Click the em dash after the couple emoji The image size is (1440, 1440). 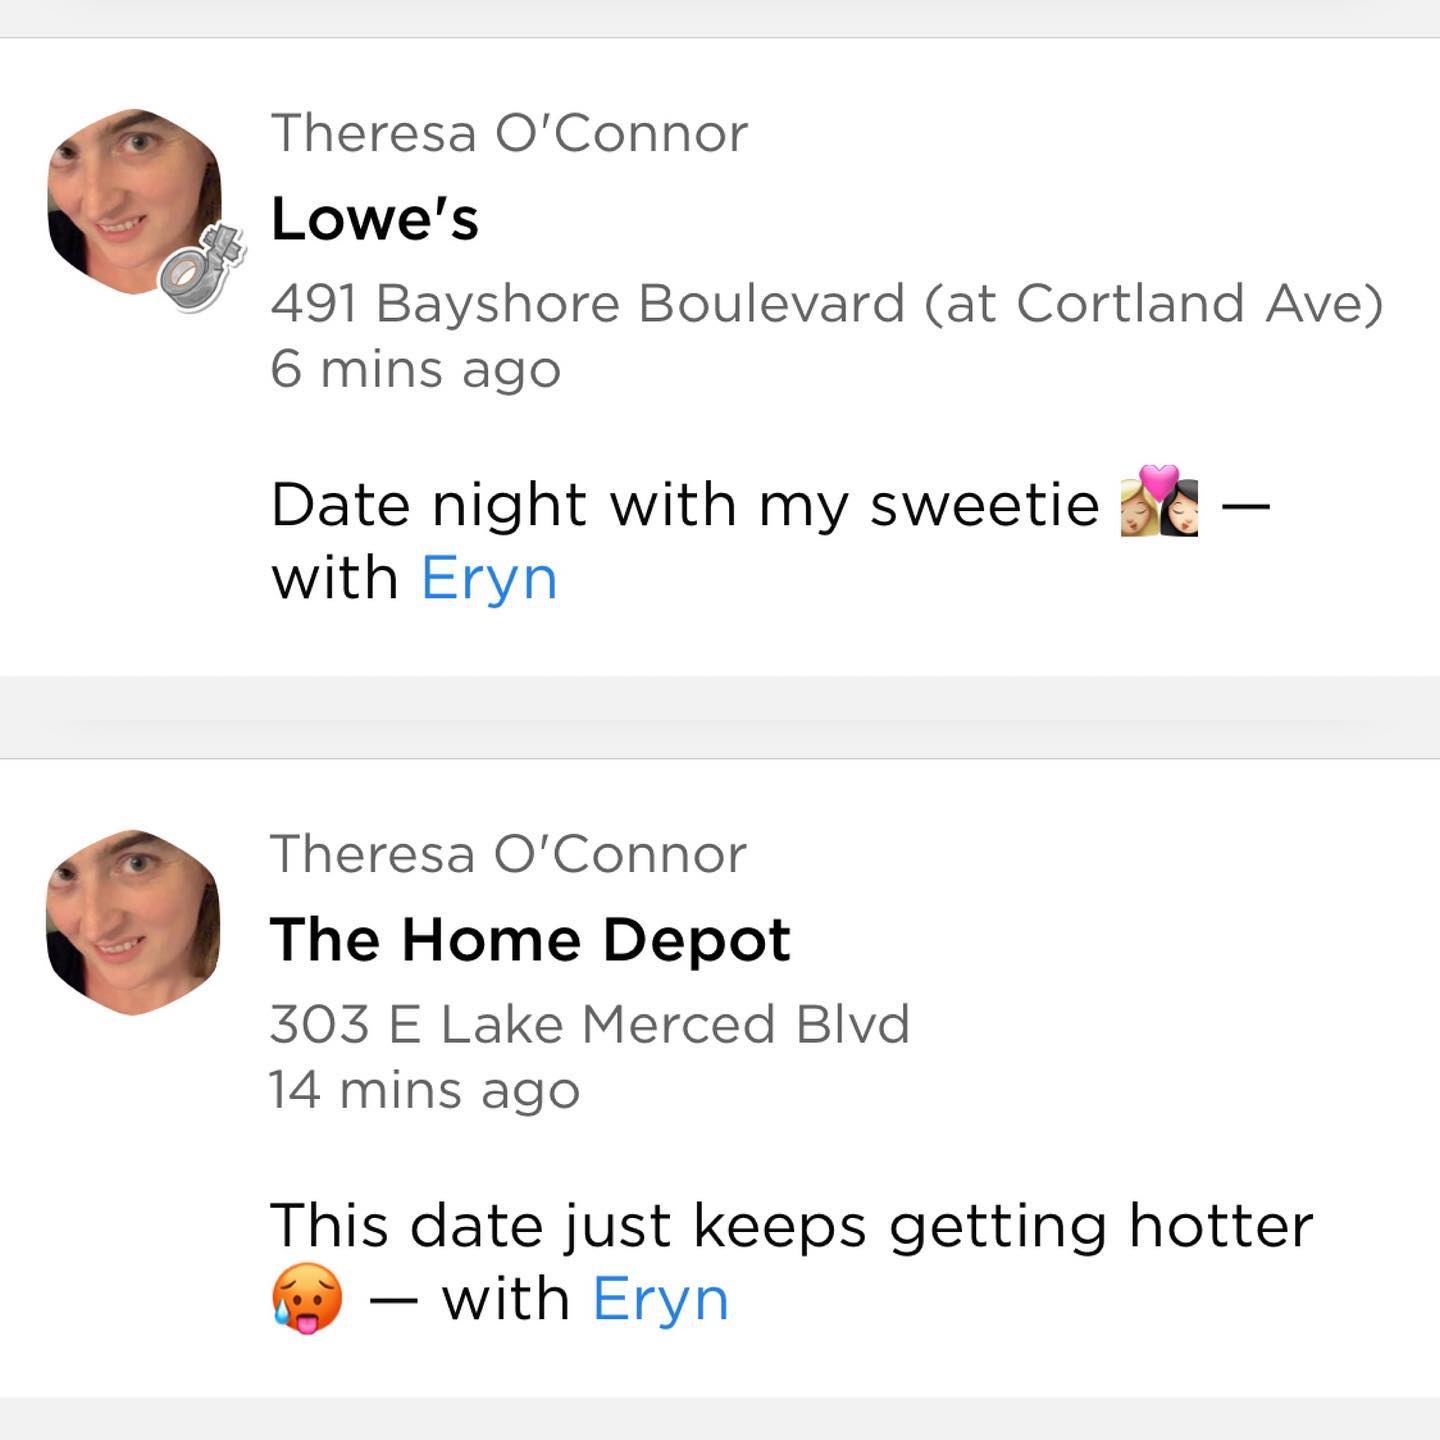point(1245,504)
